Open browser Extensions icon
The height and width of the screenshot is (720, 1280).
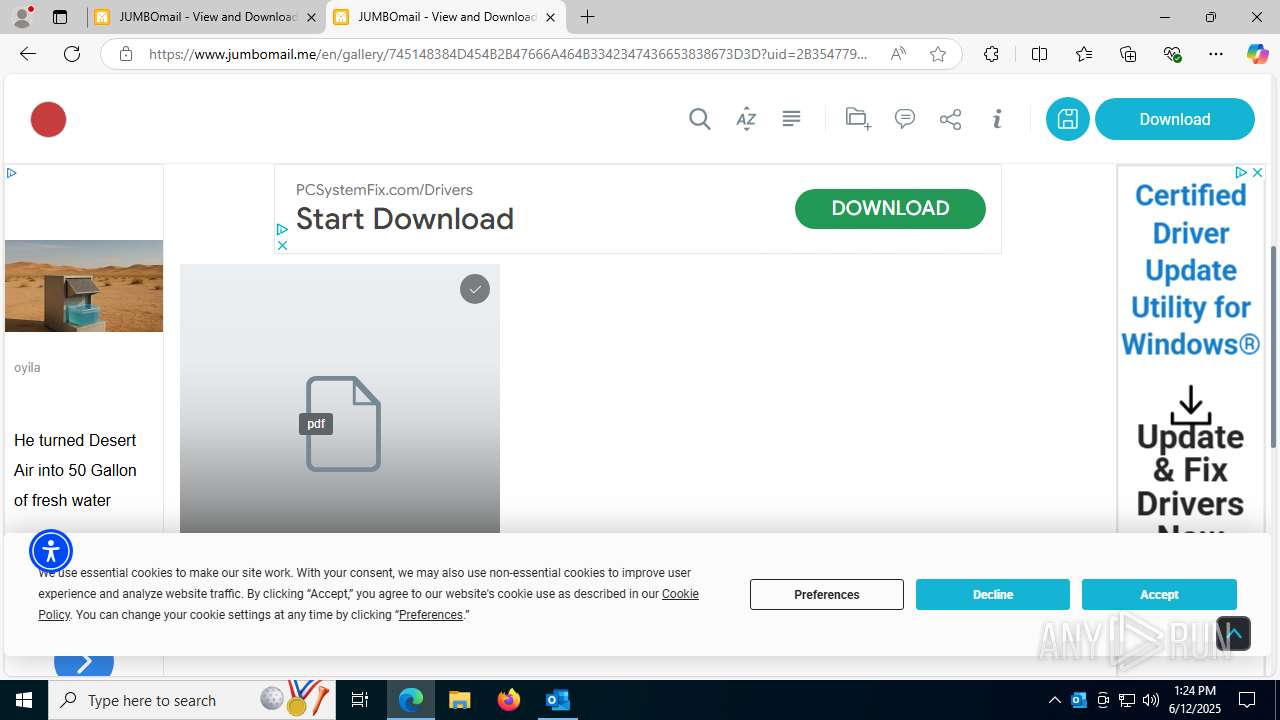(991, 54)
